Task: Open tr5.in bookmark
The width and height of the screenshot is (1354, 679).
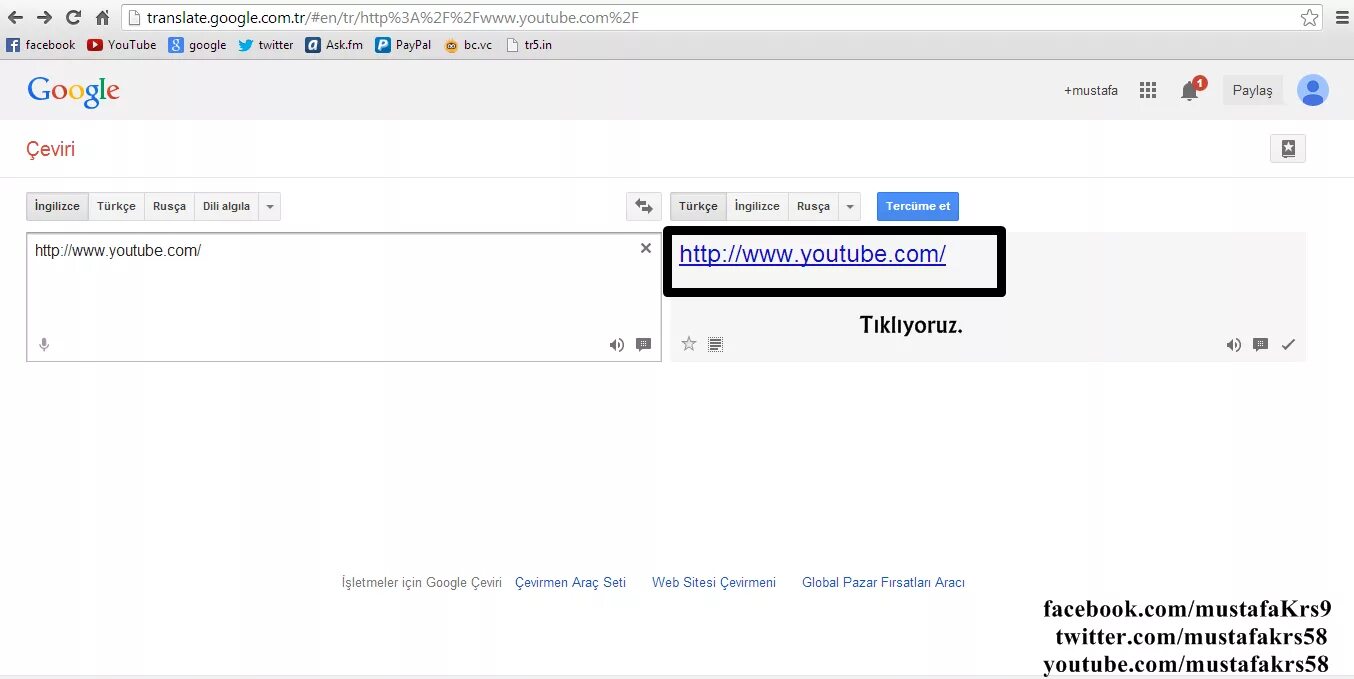Action: 530,45
